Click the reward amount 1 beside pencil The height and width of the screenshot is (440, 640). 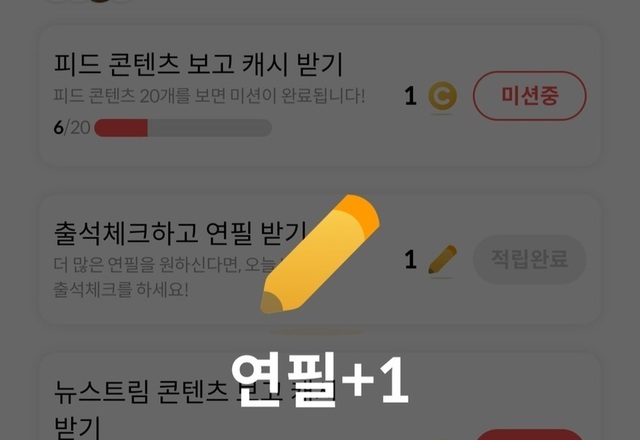(411, 260)
